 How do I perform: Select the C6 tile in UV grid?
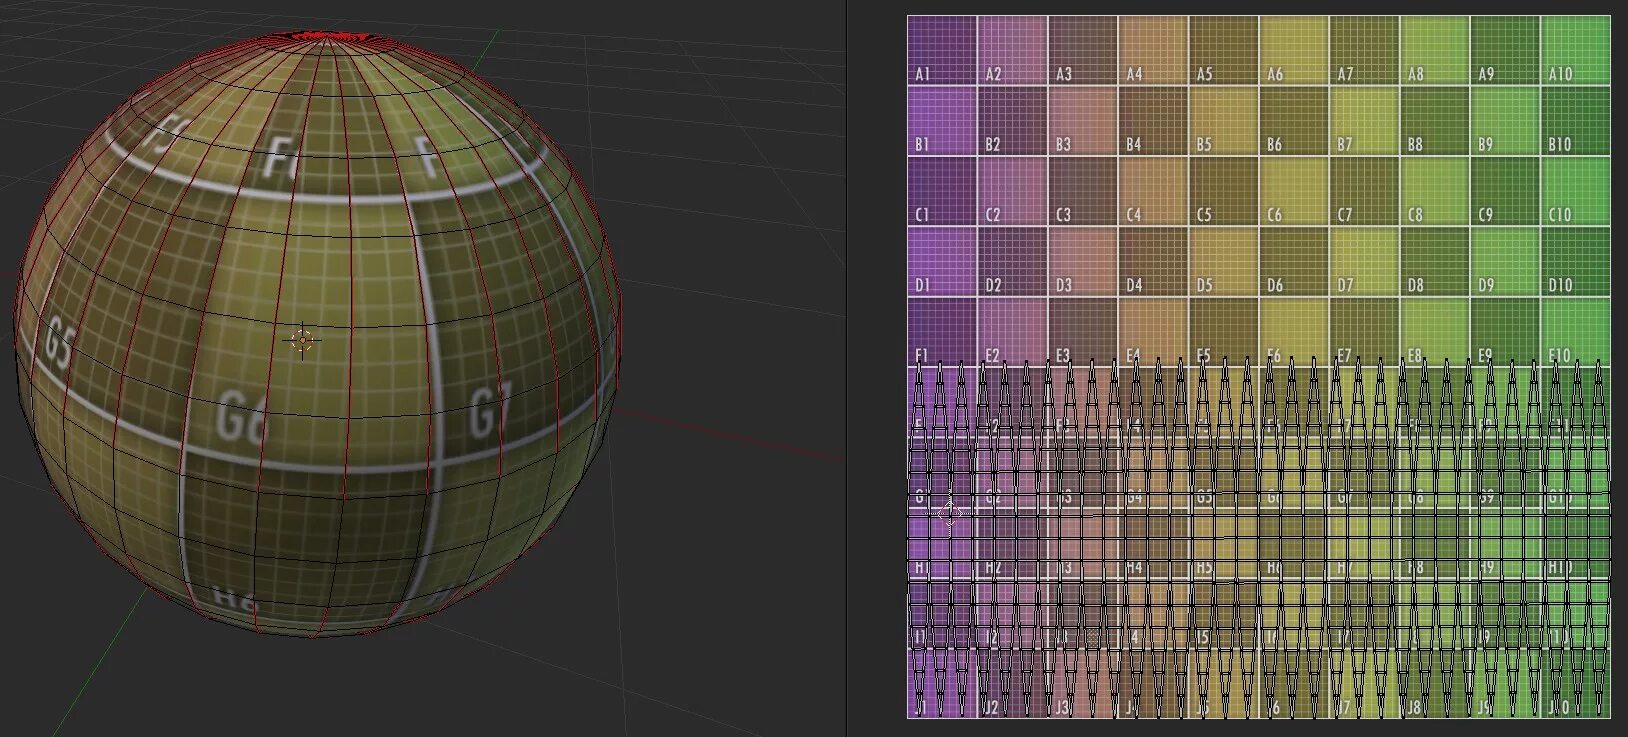point(1294,191)
